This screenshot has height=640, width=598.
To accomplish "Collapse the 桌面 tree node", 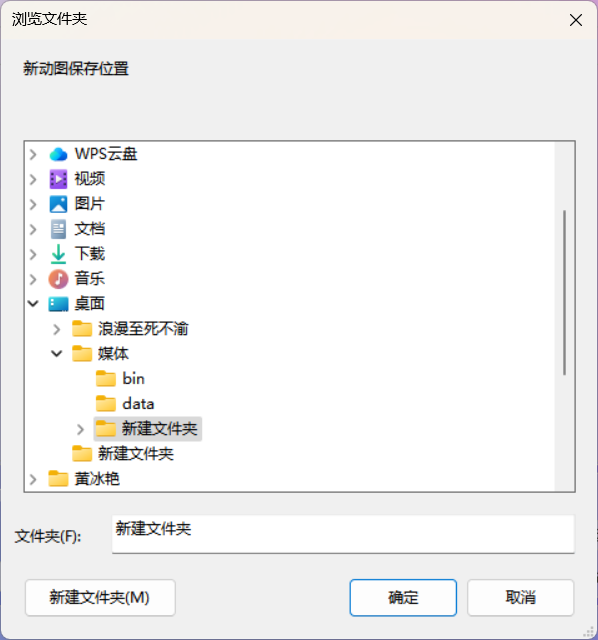I will 33,304.
